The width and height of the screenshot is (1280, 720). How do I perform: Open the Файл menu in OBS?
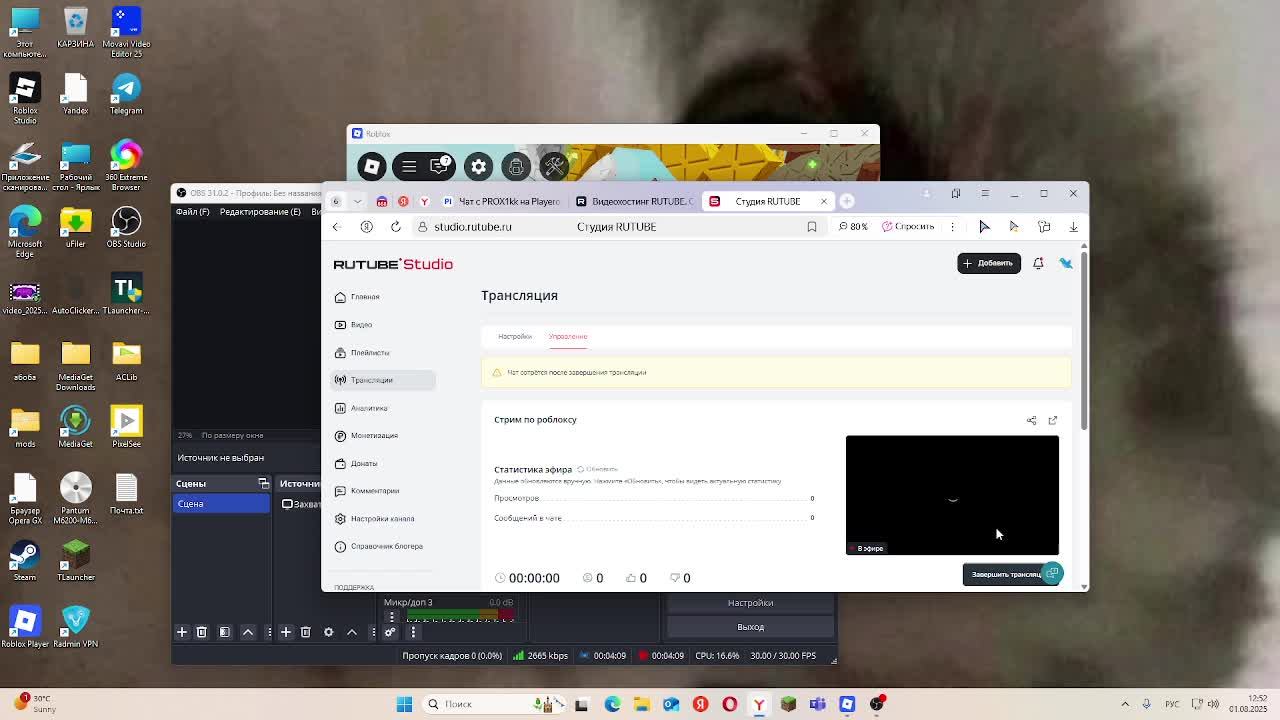pyautogui.click(x=192, y=212)
